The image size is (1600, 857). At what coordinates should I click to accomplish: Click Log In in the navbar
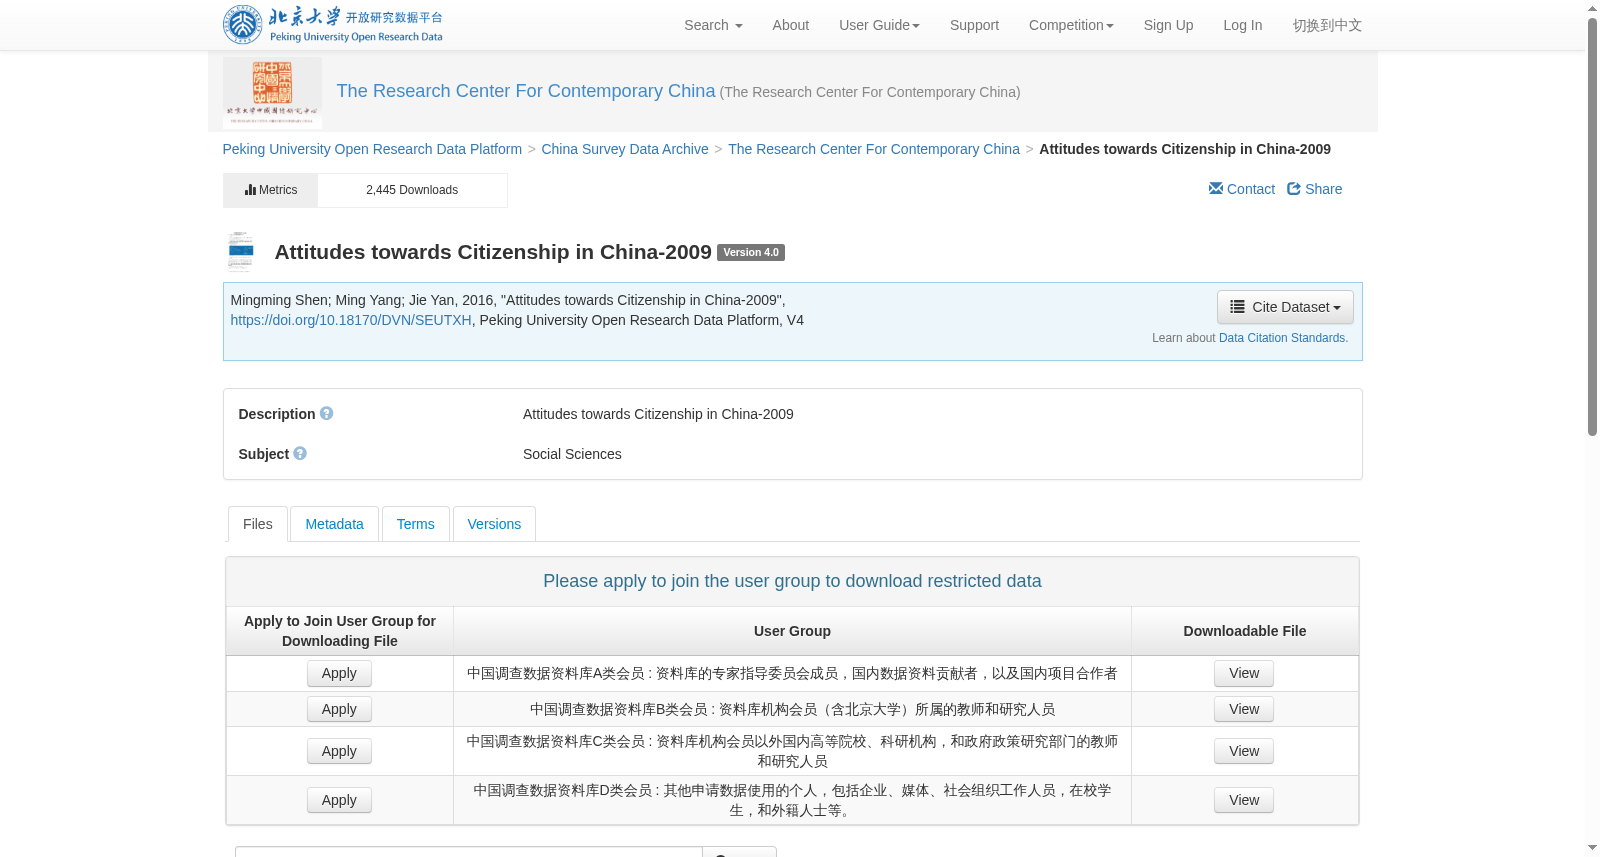(x=1242, y=25)
